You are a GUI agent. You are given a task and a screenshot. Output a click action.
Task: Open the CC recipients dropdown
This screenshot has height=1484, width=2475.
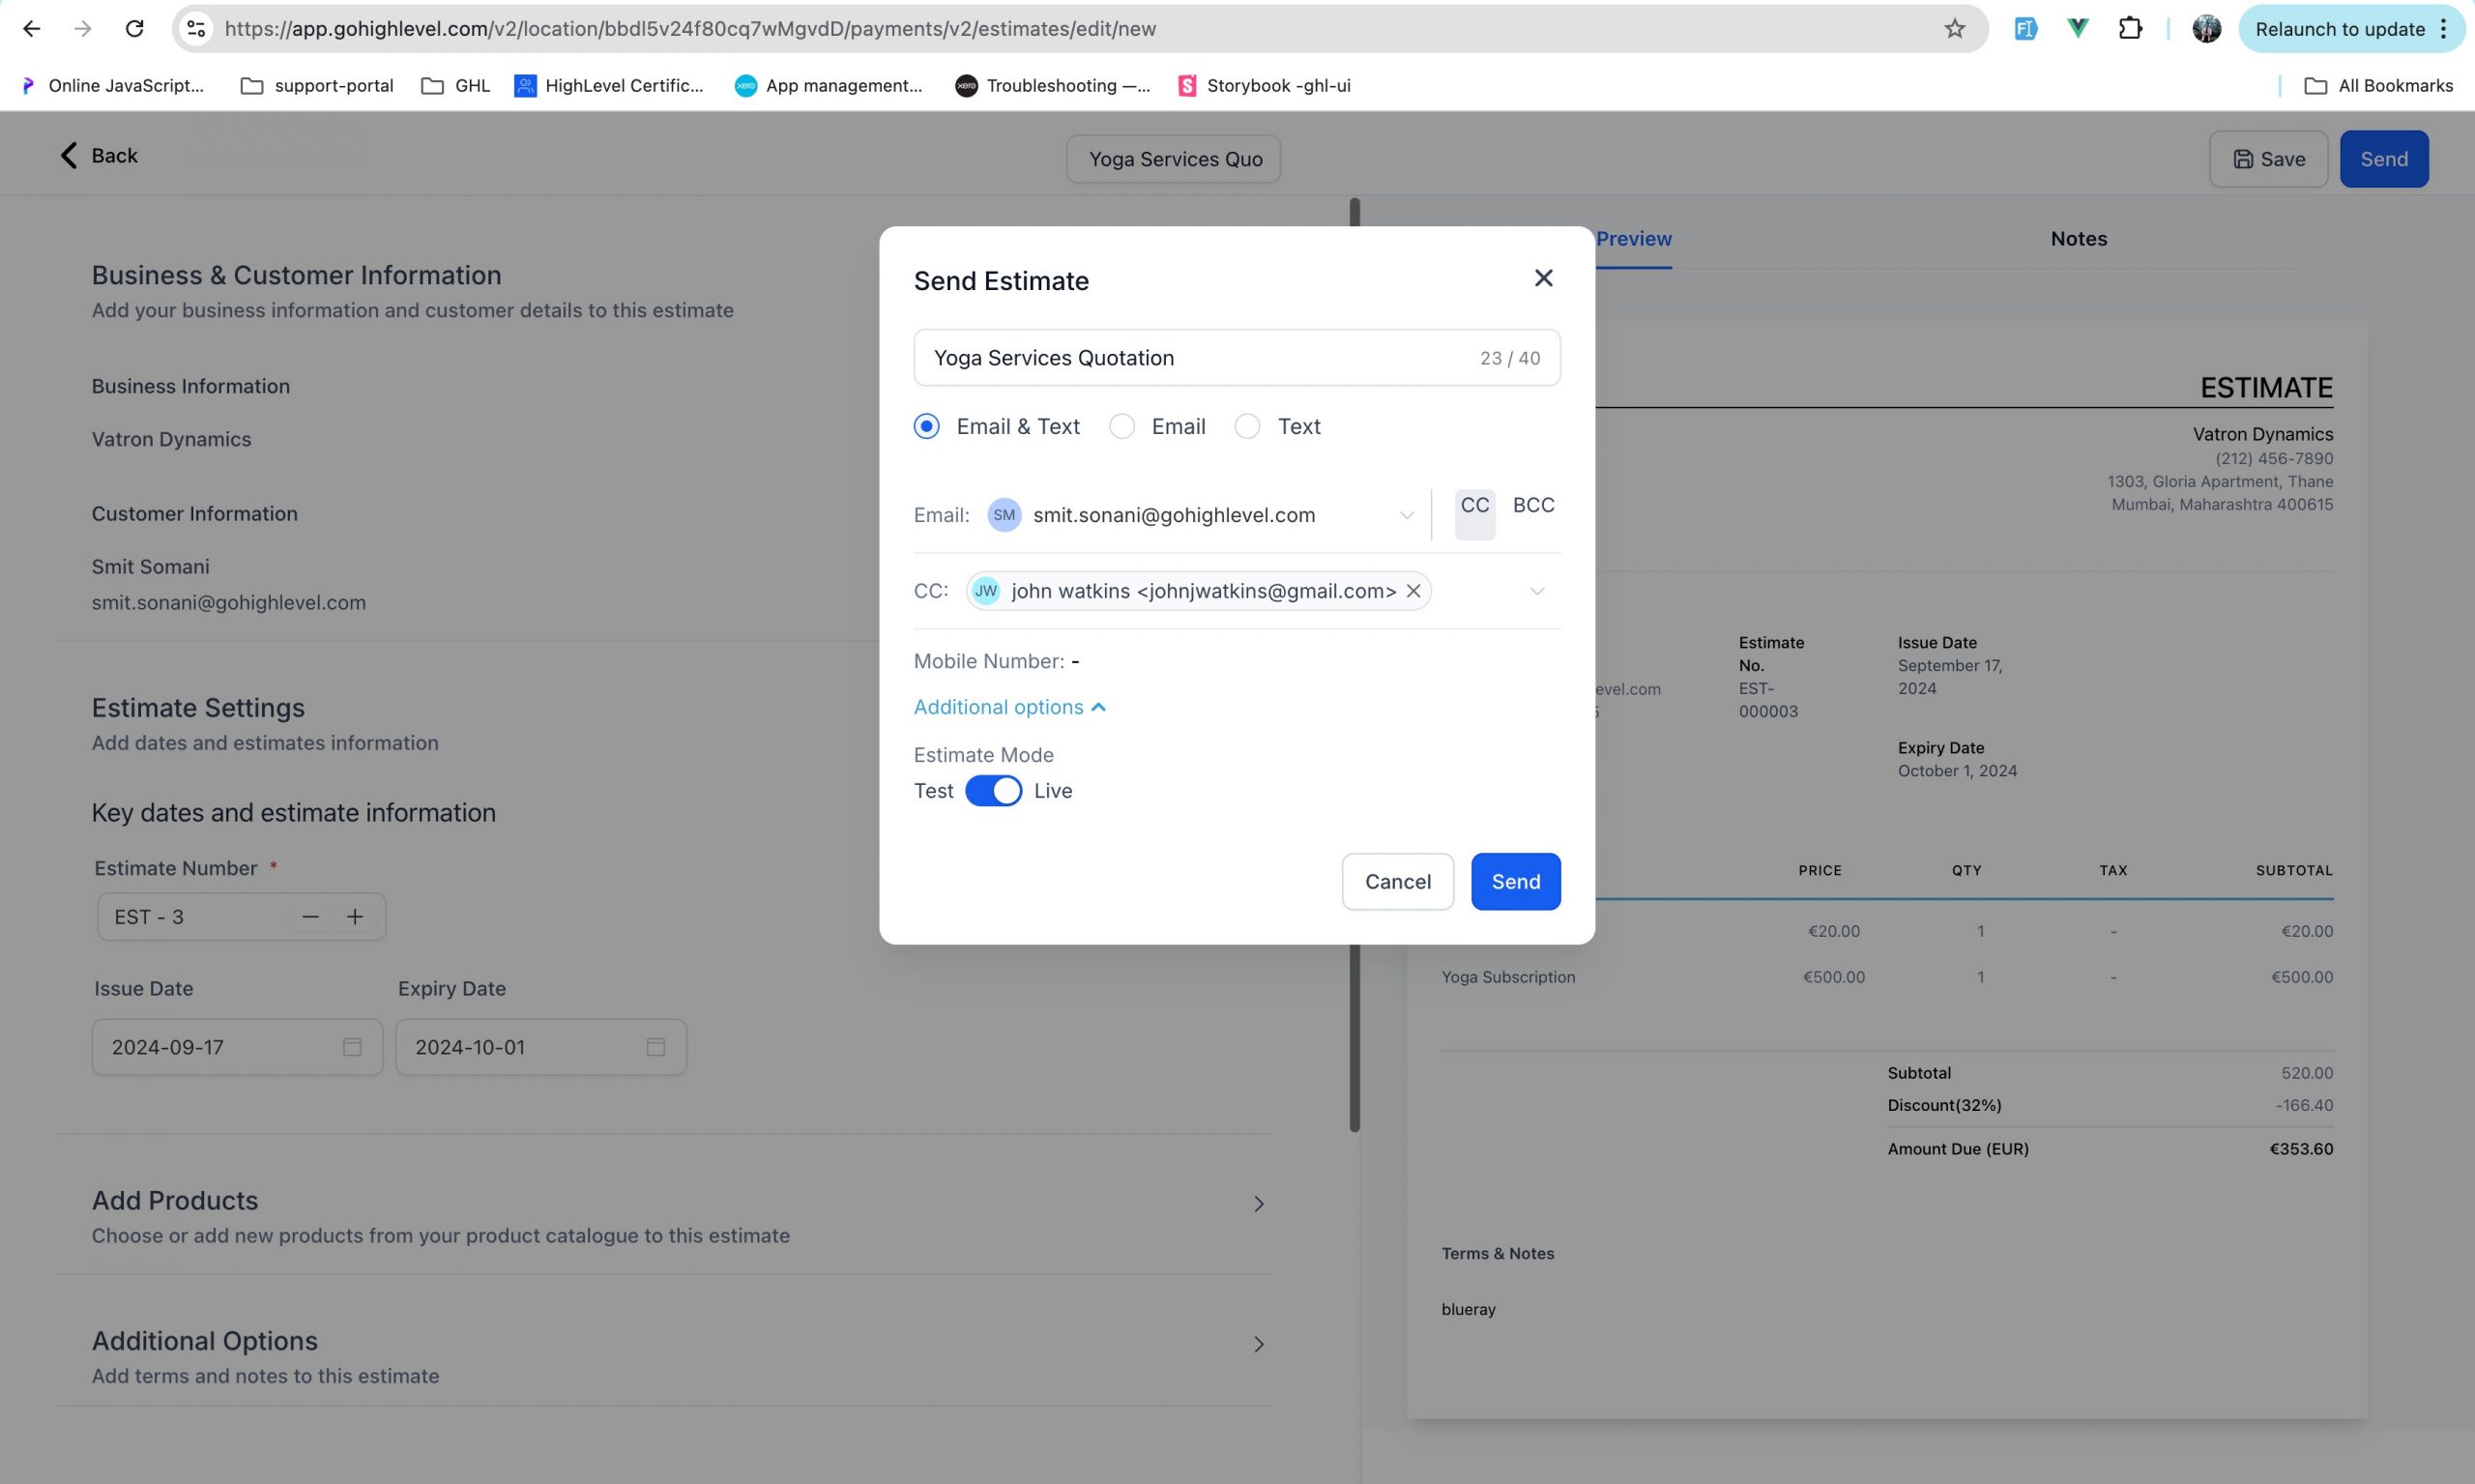[x=1537, y=590]
